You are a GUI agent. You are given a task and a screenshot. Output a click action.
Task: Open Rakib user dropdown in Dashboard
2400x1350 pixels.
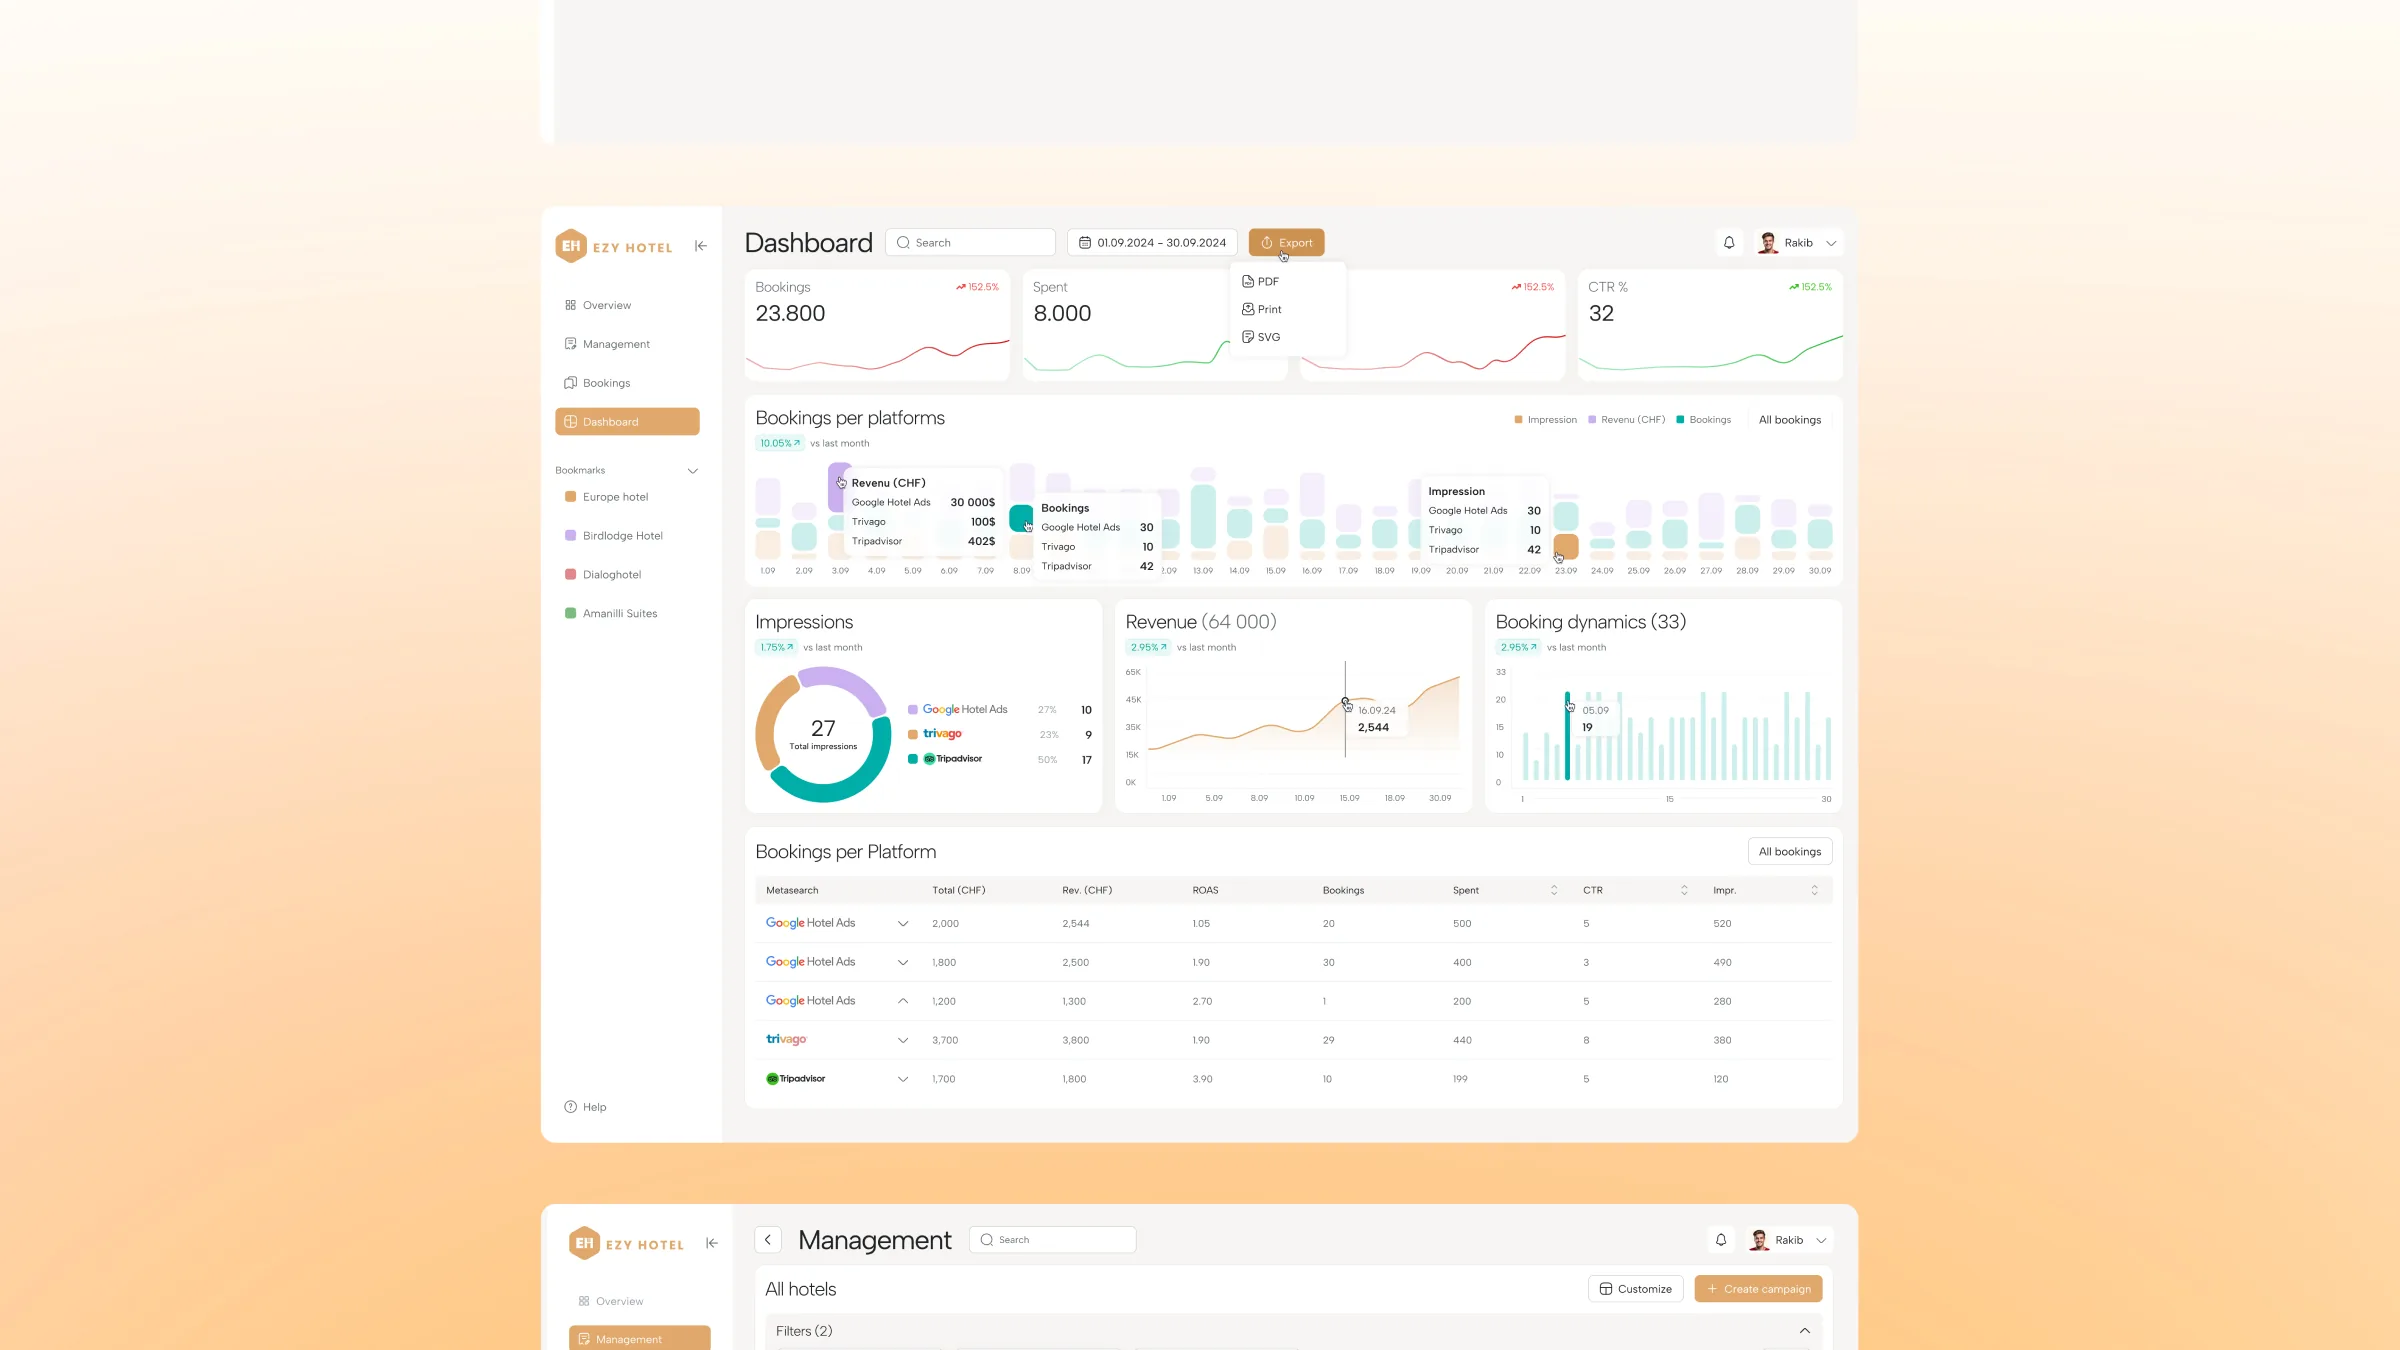1831,243
